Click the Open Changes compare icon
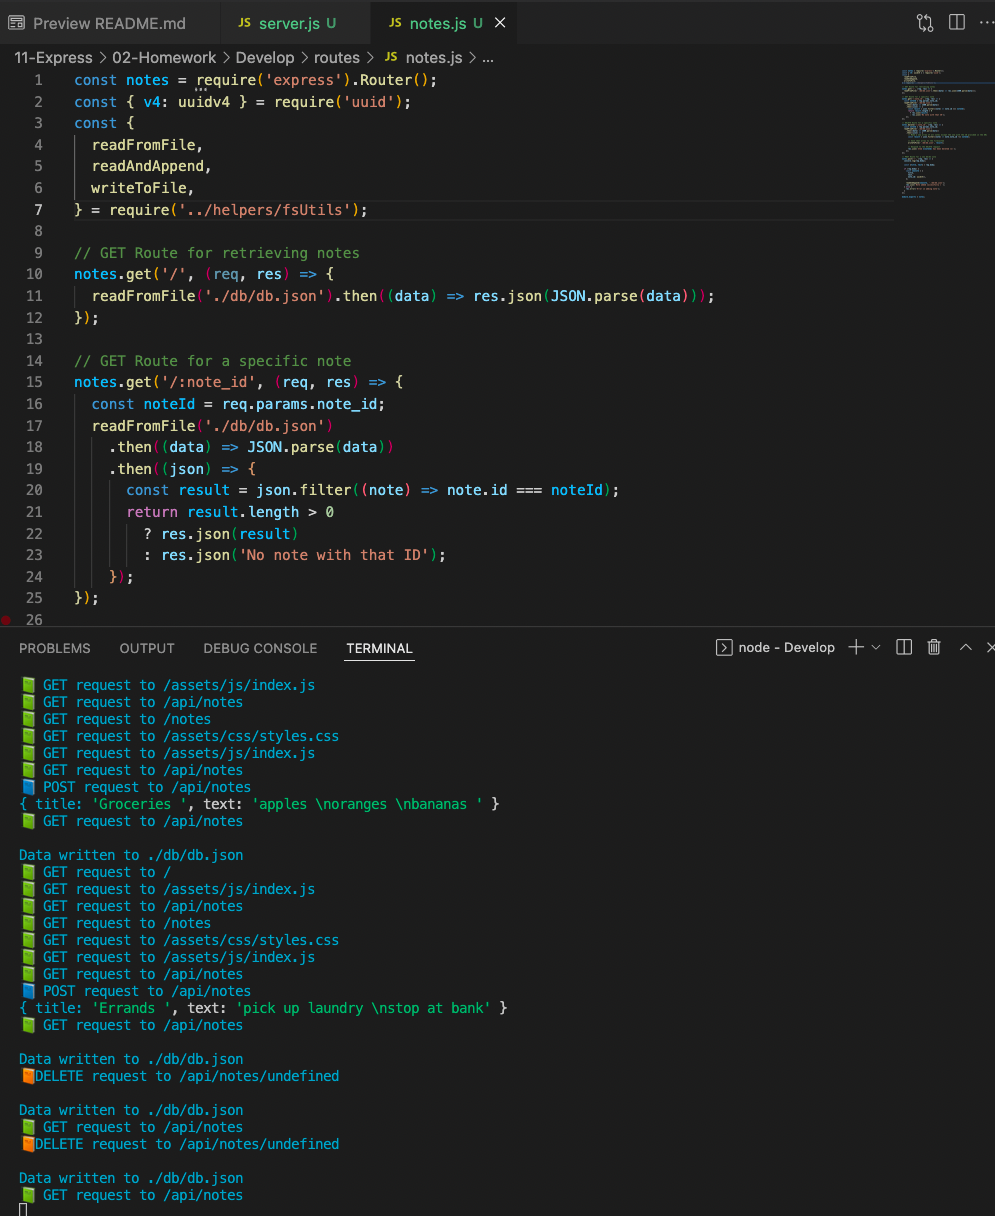The height and width of the screenshot is (1216, 995). [925, 22]
